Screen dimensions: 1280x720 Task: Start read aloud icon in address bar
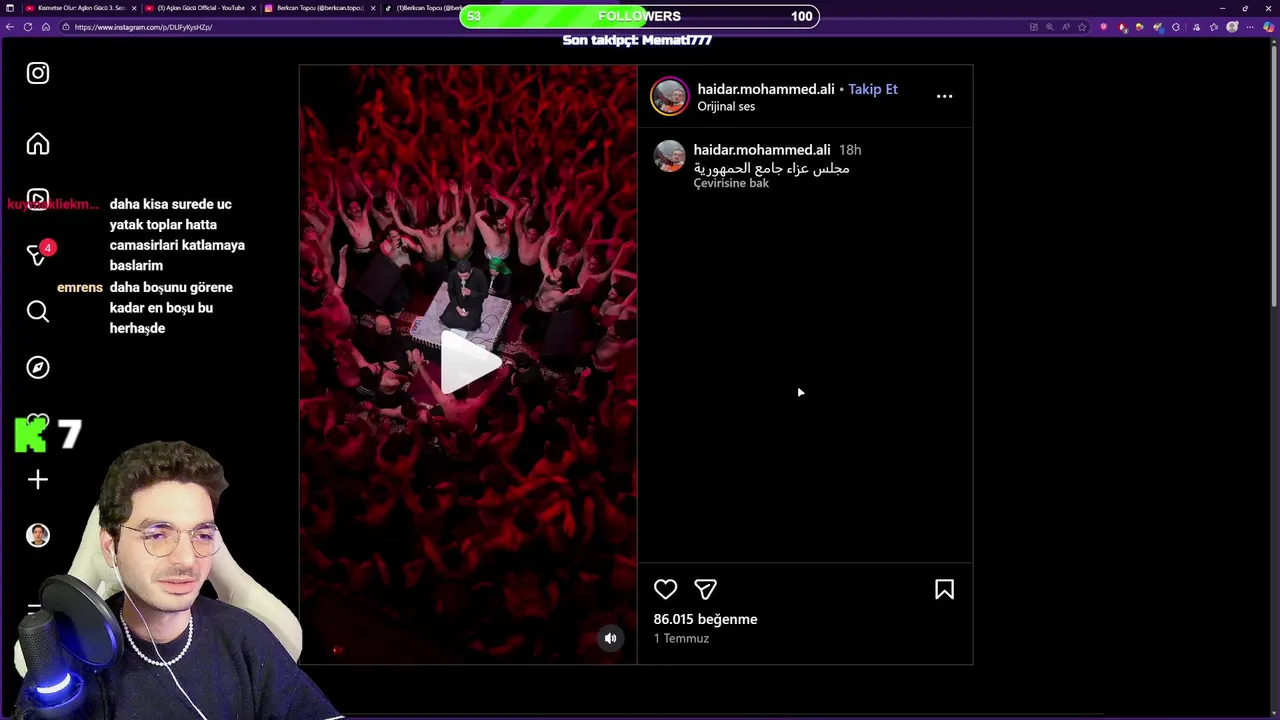1066,27
